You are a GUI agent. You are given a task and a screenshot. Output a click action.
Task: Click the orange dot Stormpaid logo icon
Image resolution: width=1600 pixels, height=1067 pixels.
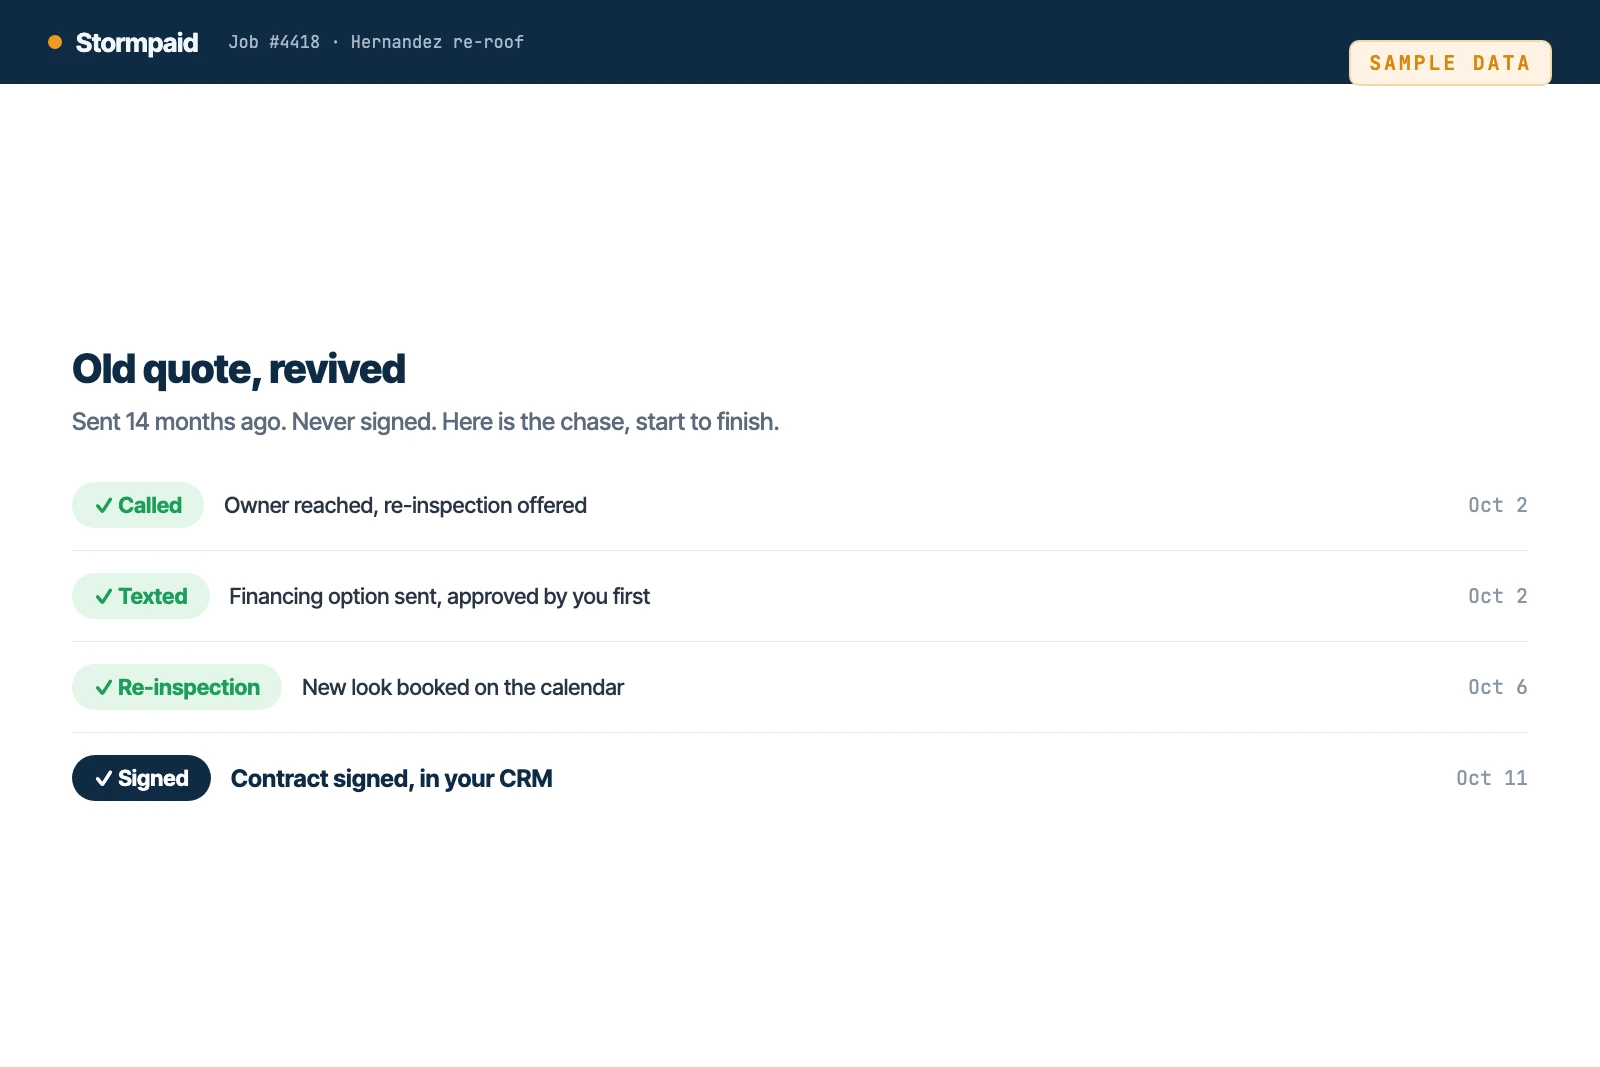(x=55, y=42)
